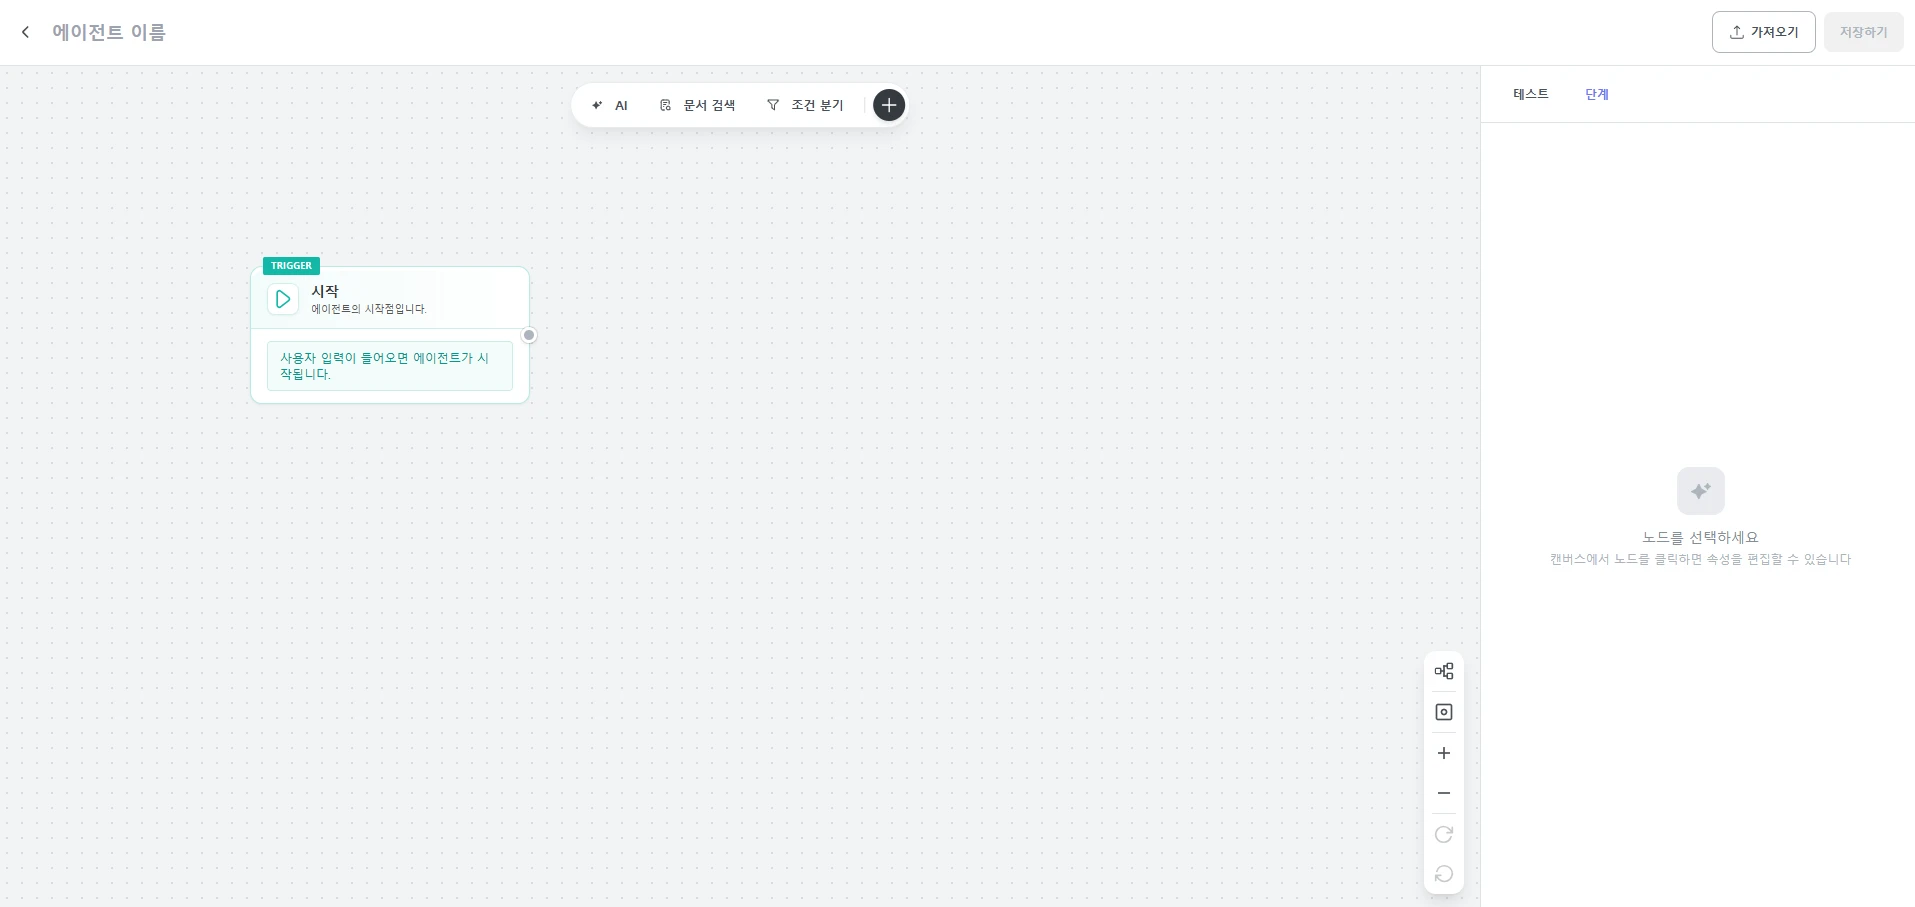Click the sparkle icon in the empty panel
1915x907 pixels.
click(1700, 491)
